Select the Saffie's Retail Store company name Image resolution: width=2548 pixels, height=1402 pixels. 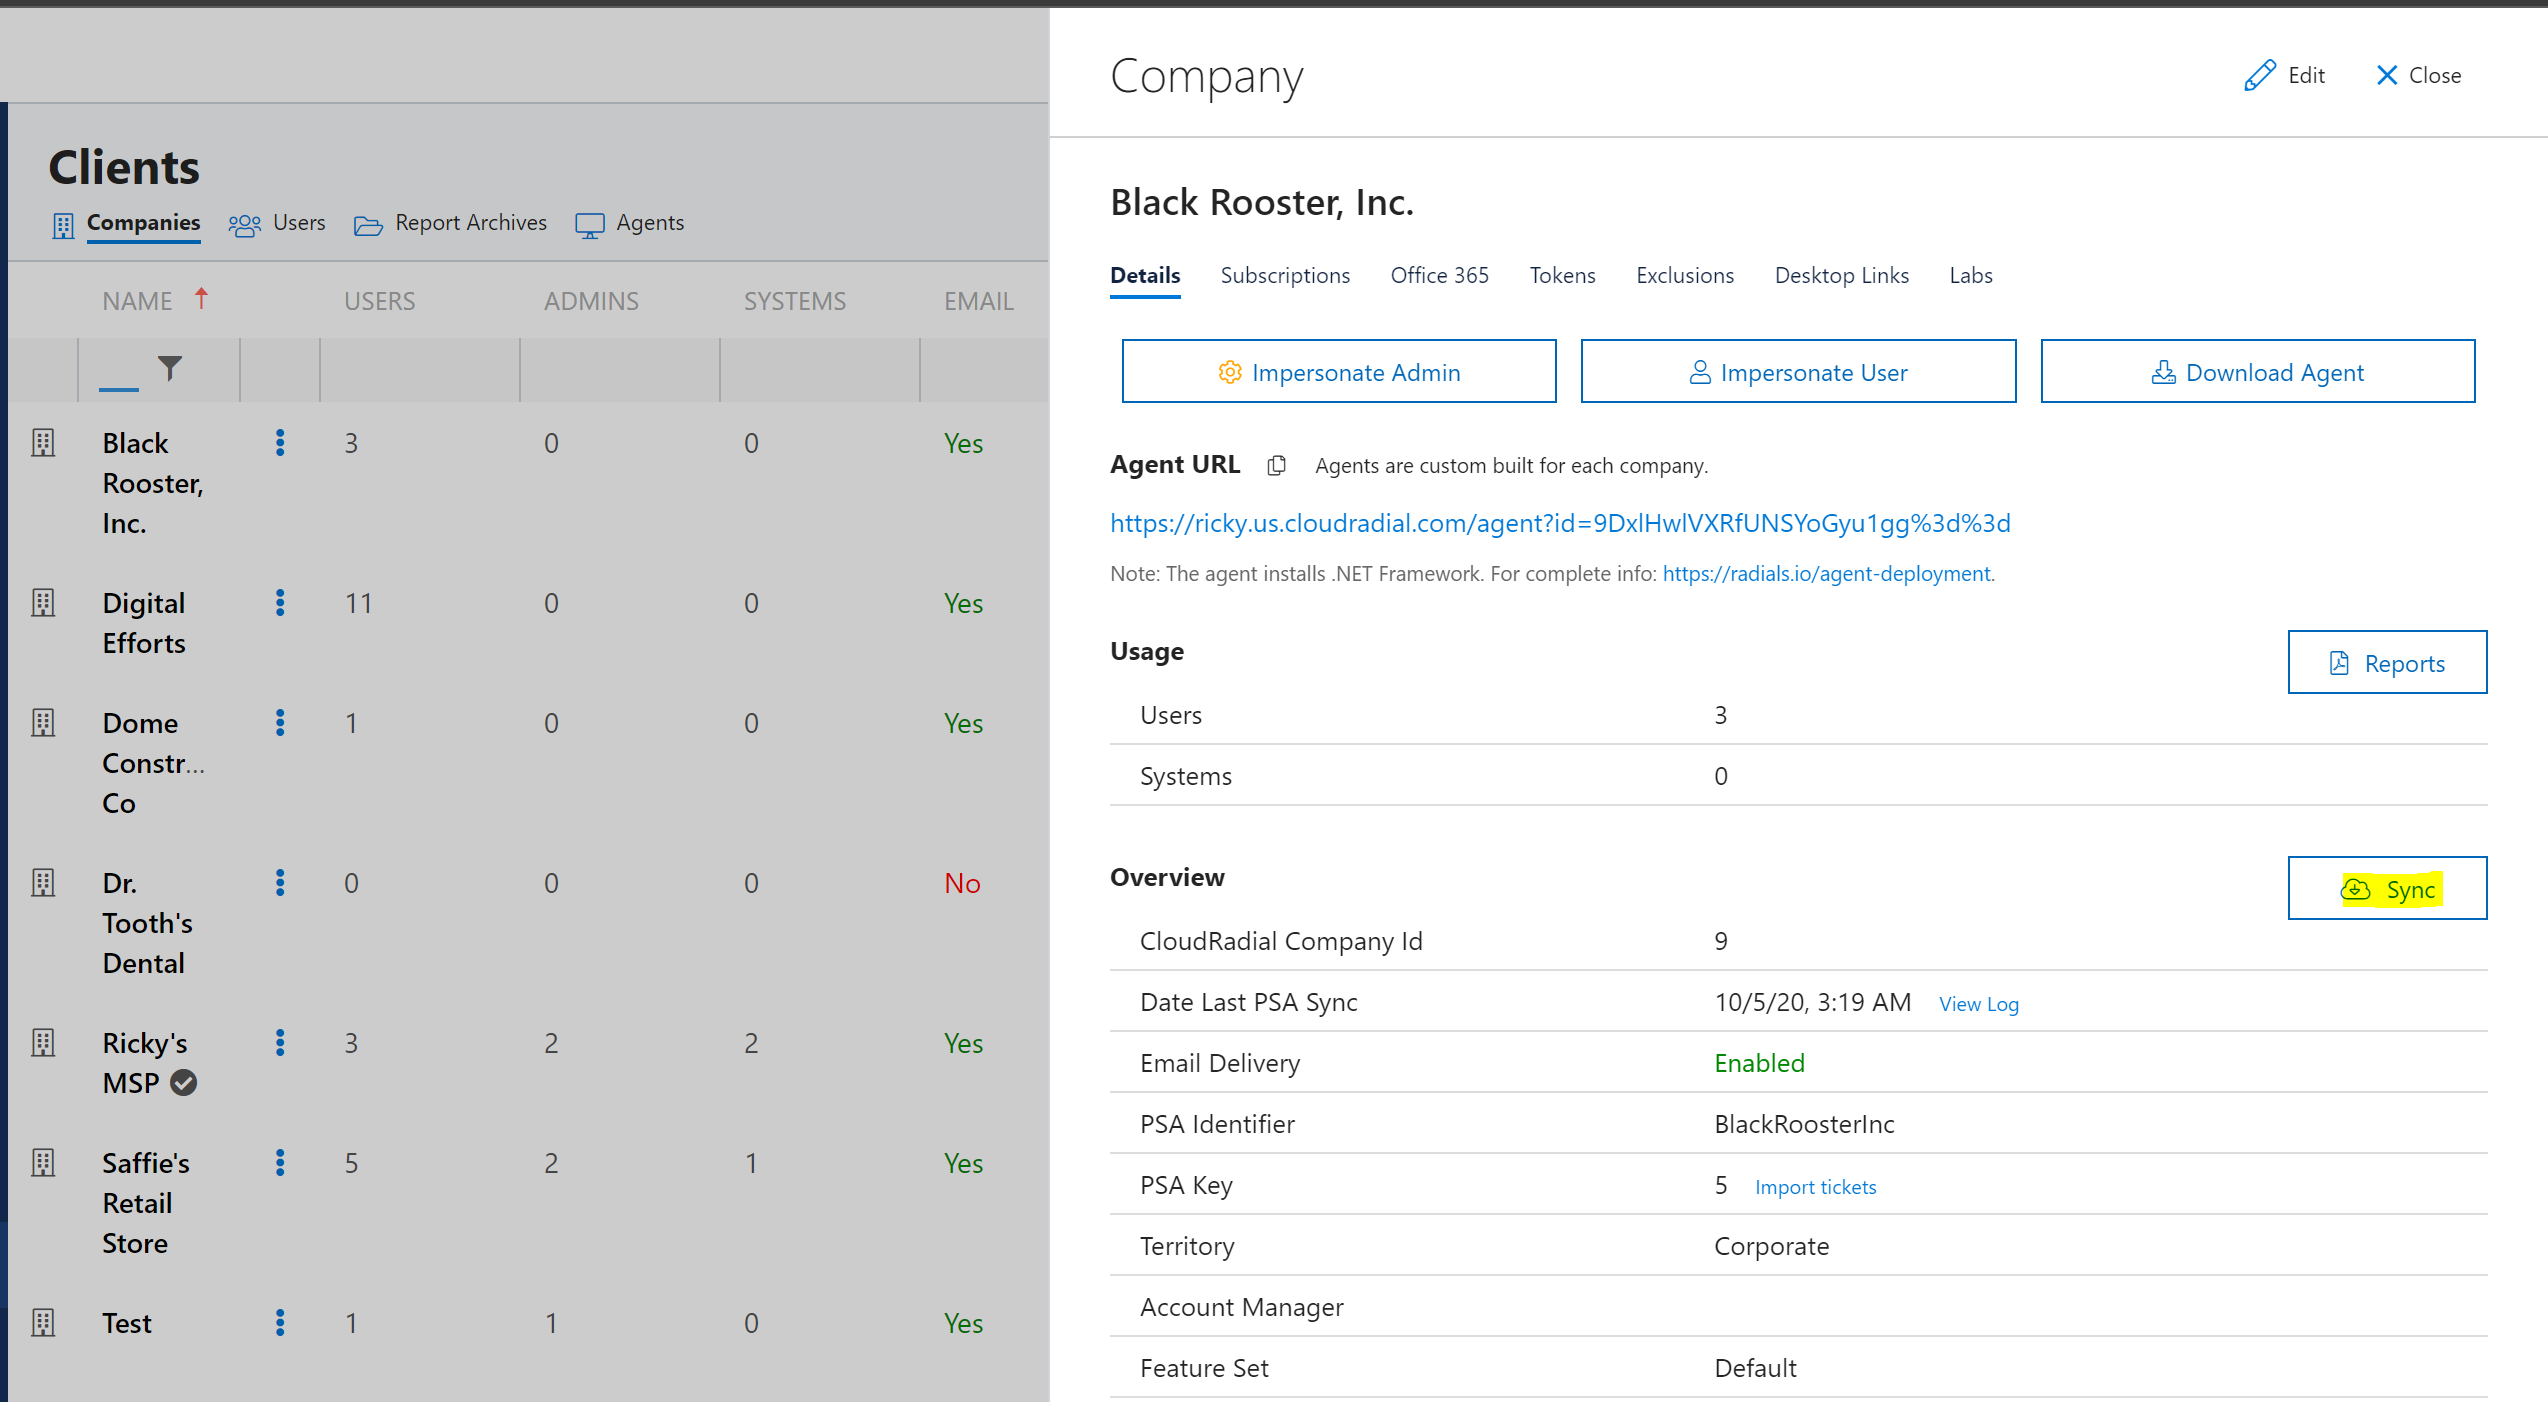pos(146,1203)
